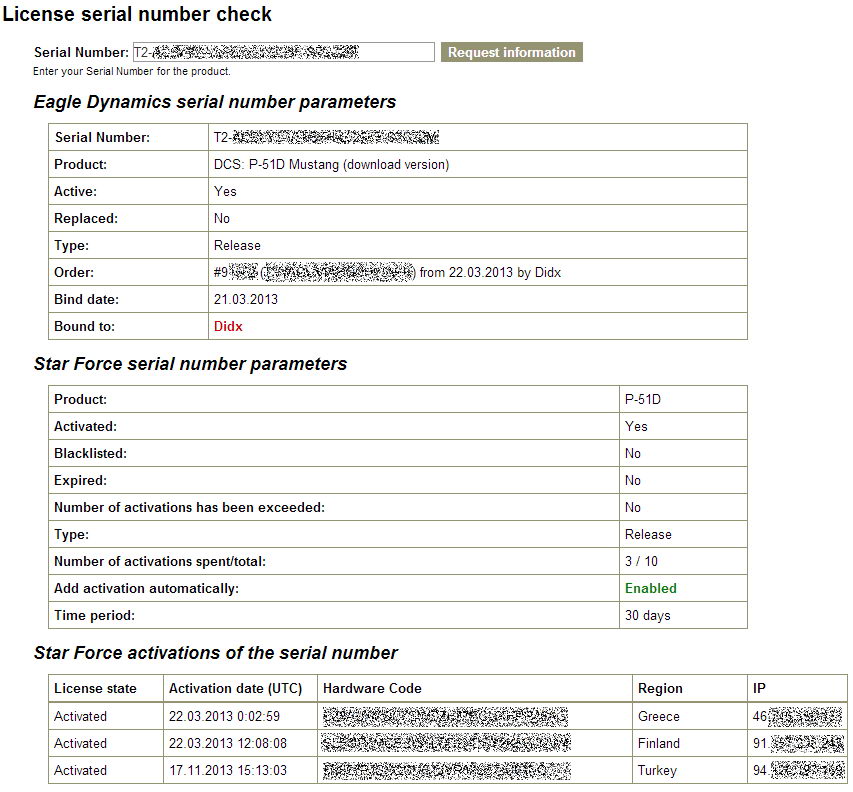Click the DCS: P-51D Mustang product value
This screenshot has height=792, width=853.
(331, 164)
